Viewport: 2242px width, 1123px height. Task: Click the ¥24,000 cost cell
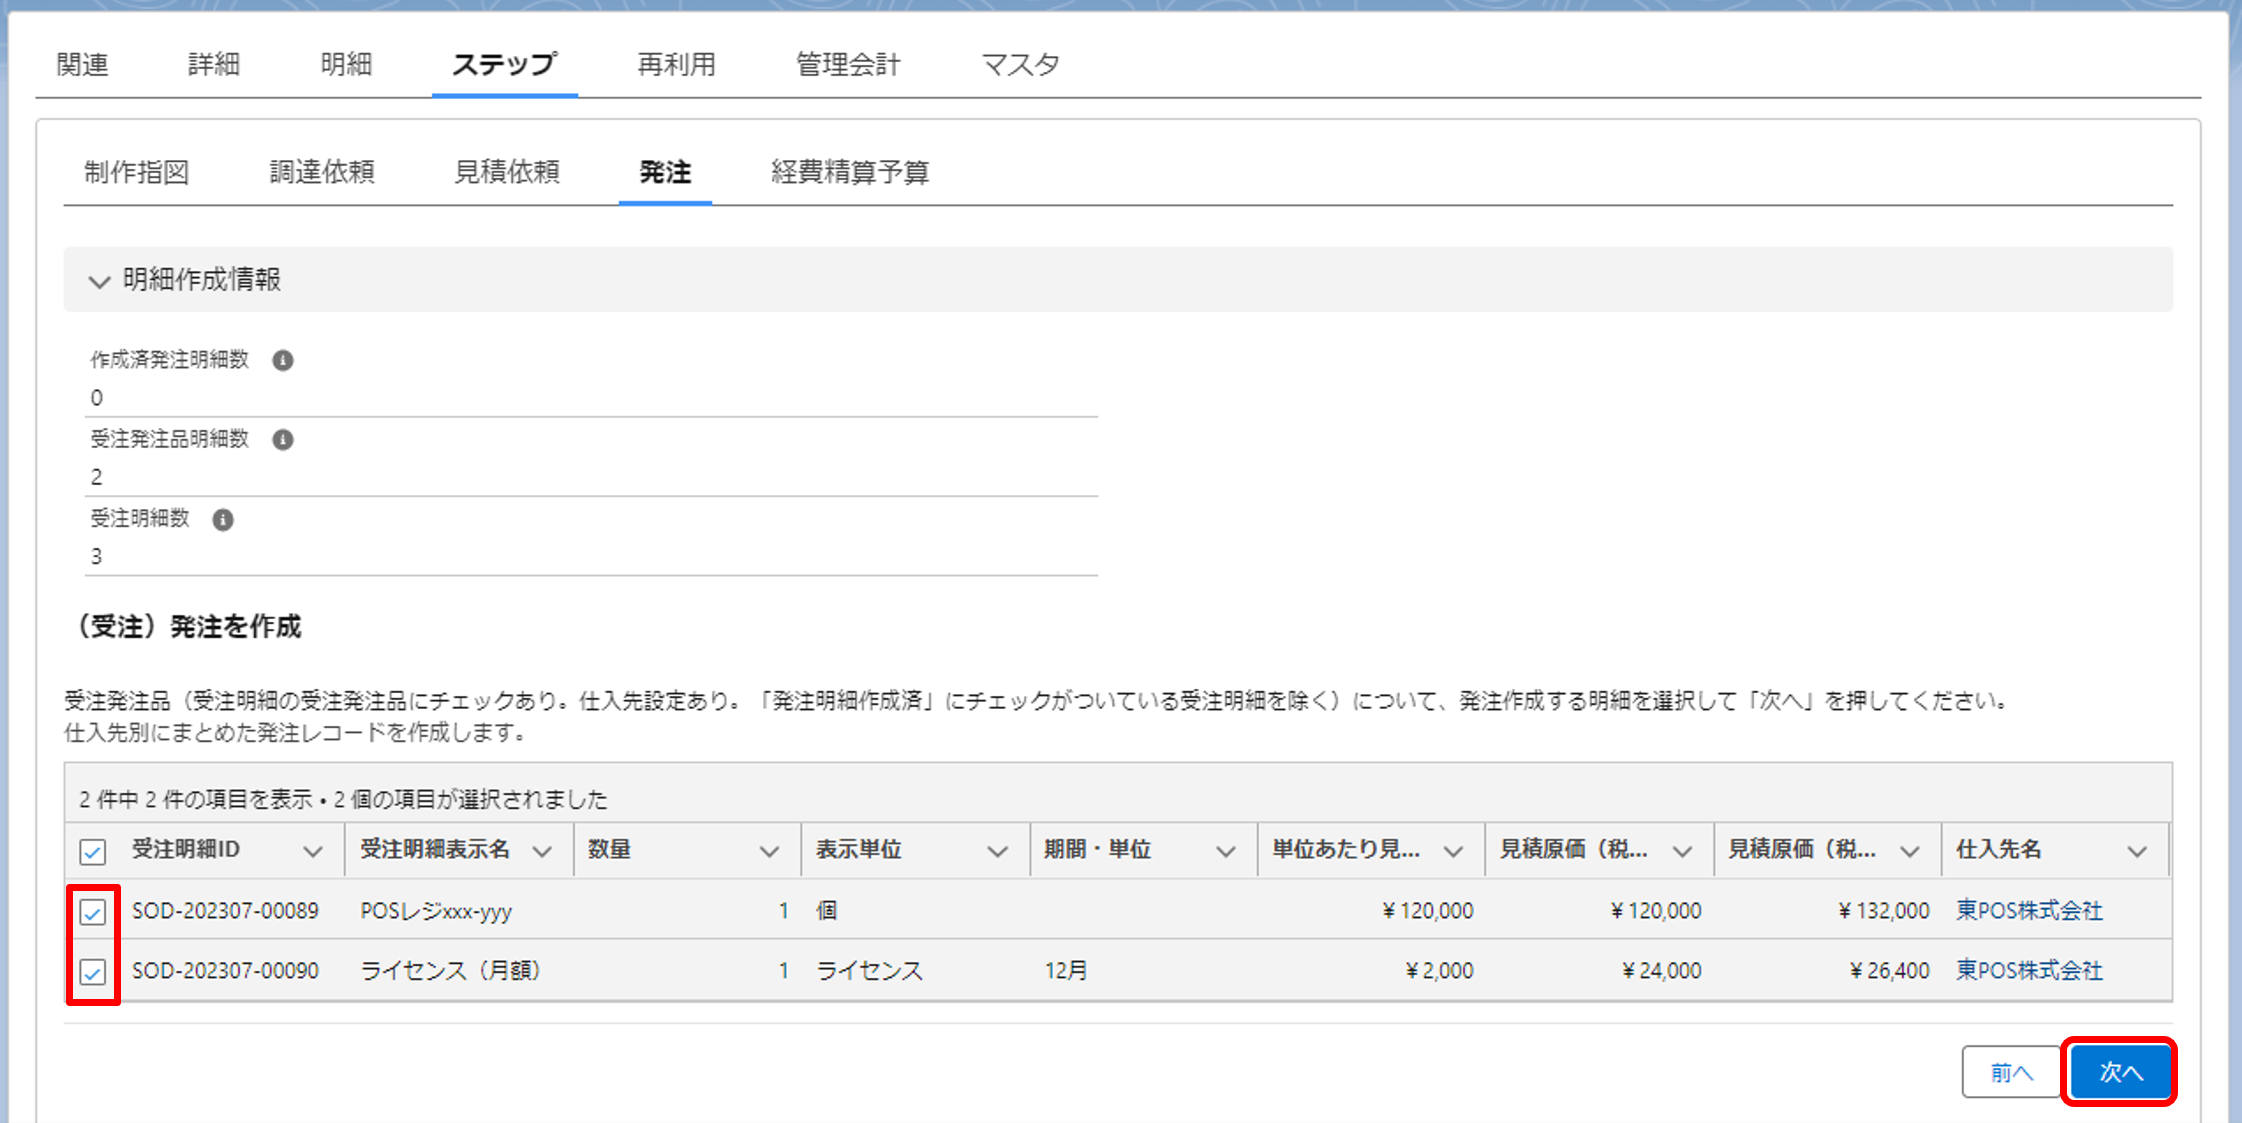tap(1661, 971)
